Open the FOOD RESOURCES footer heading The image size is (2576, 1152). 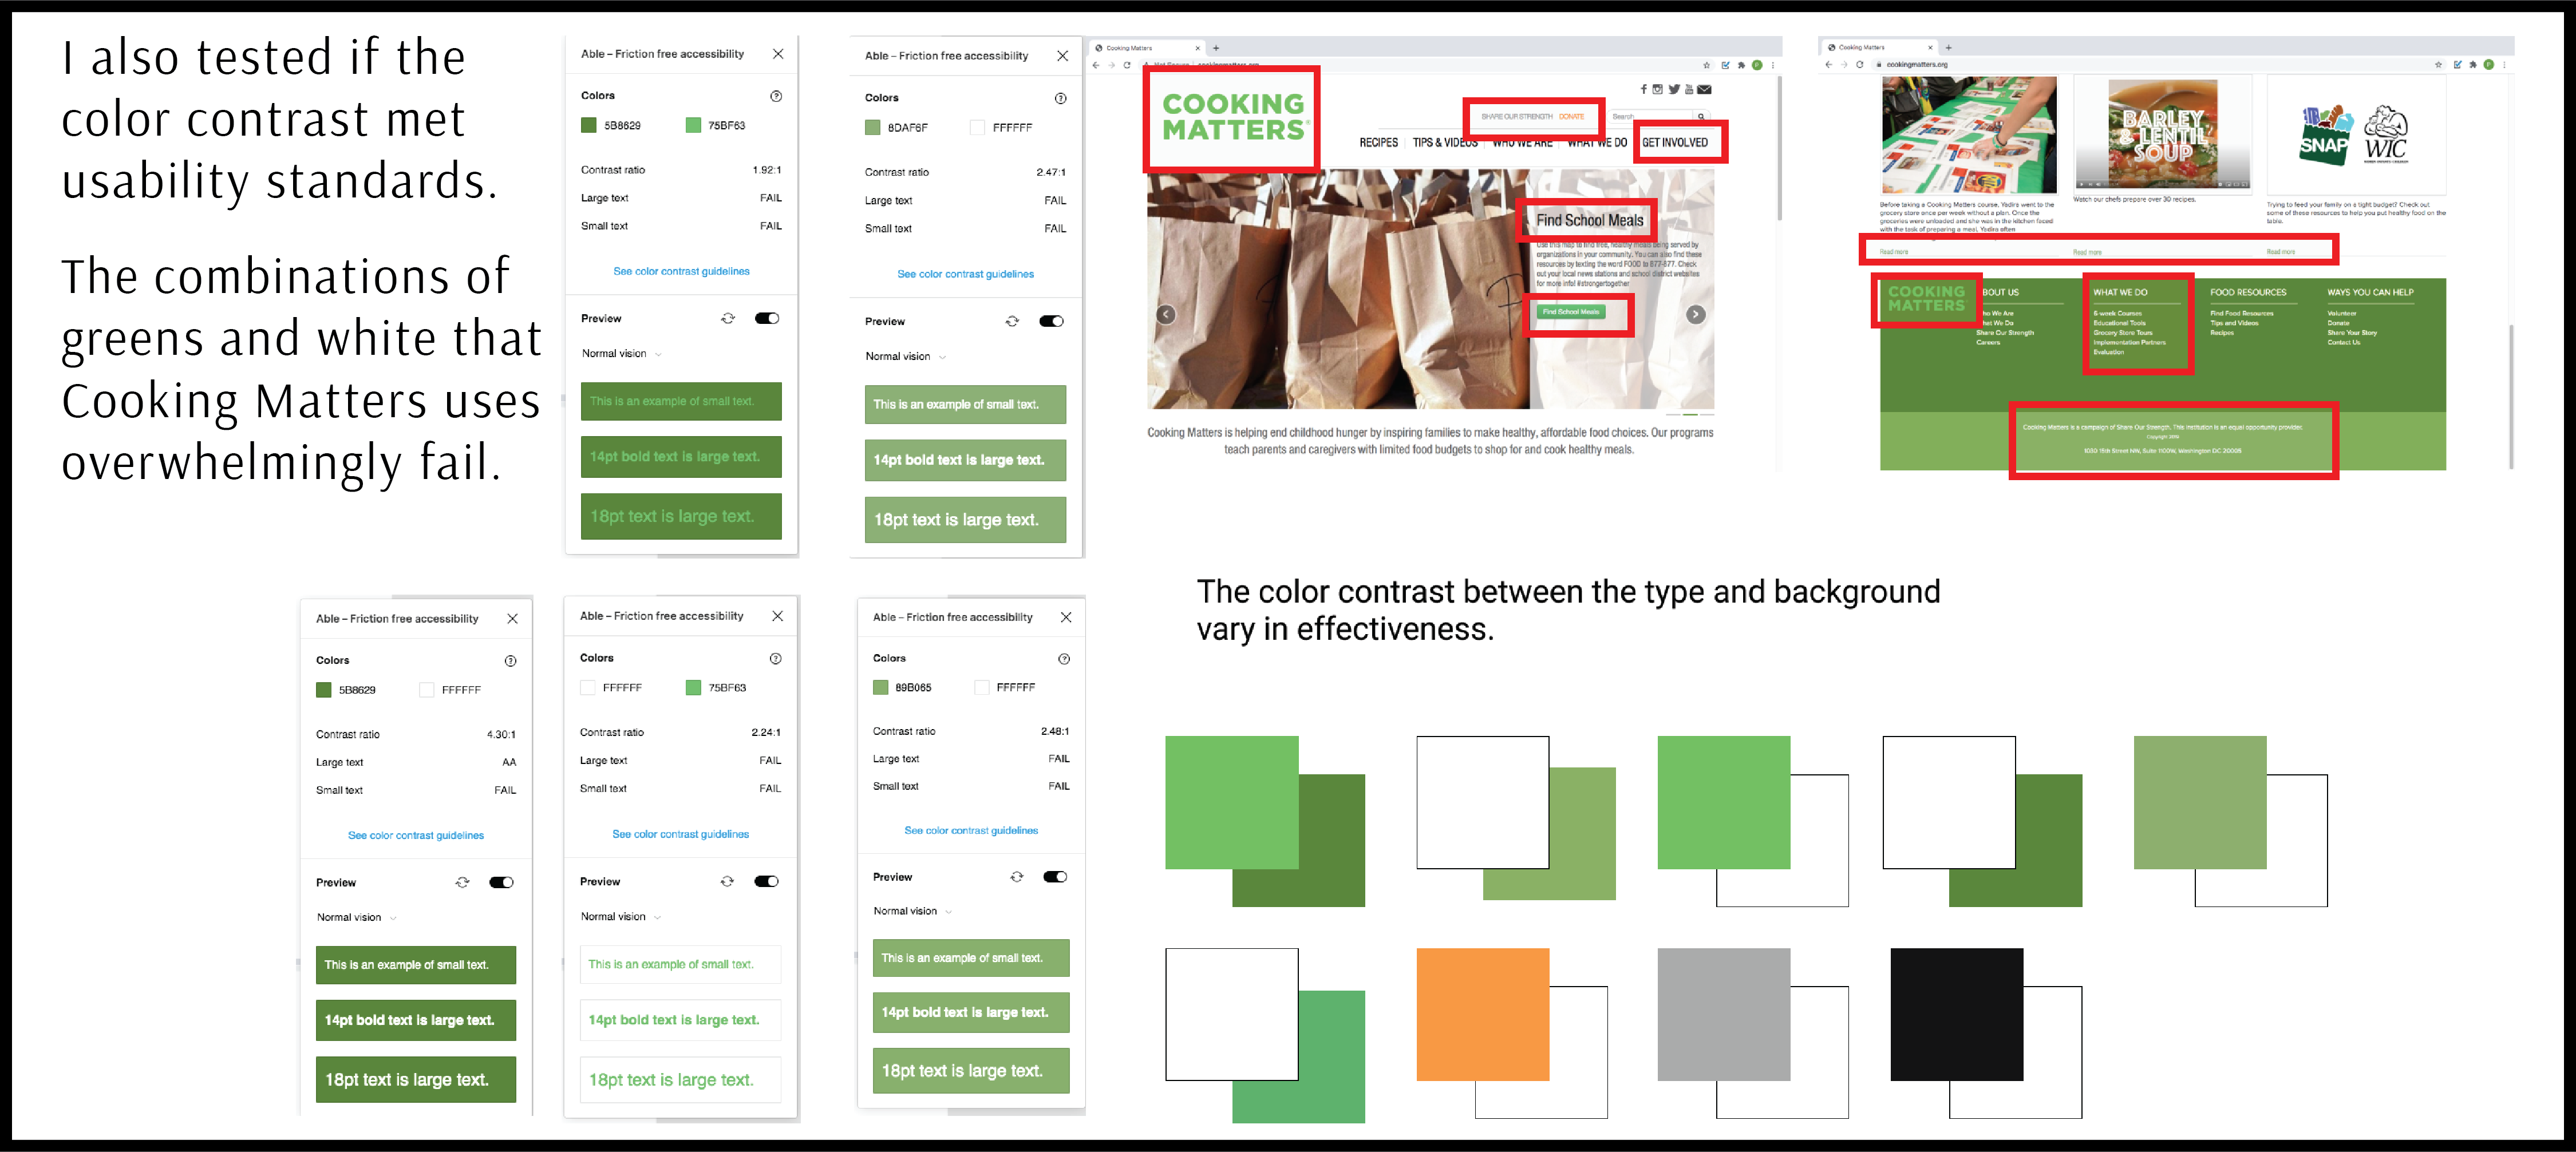point(2248,293)
